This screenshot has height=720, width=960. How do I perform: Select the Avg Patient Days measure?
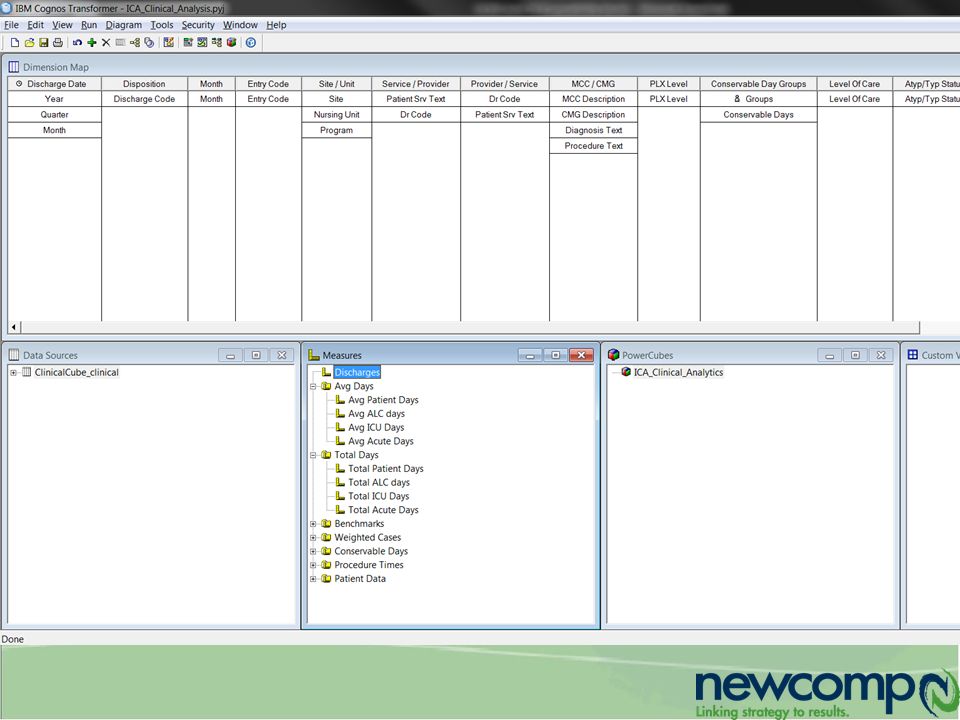383,400
